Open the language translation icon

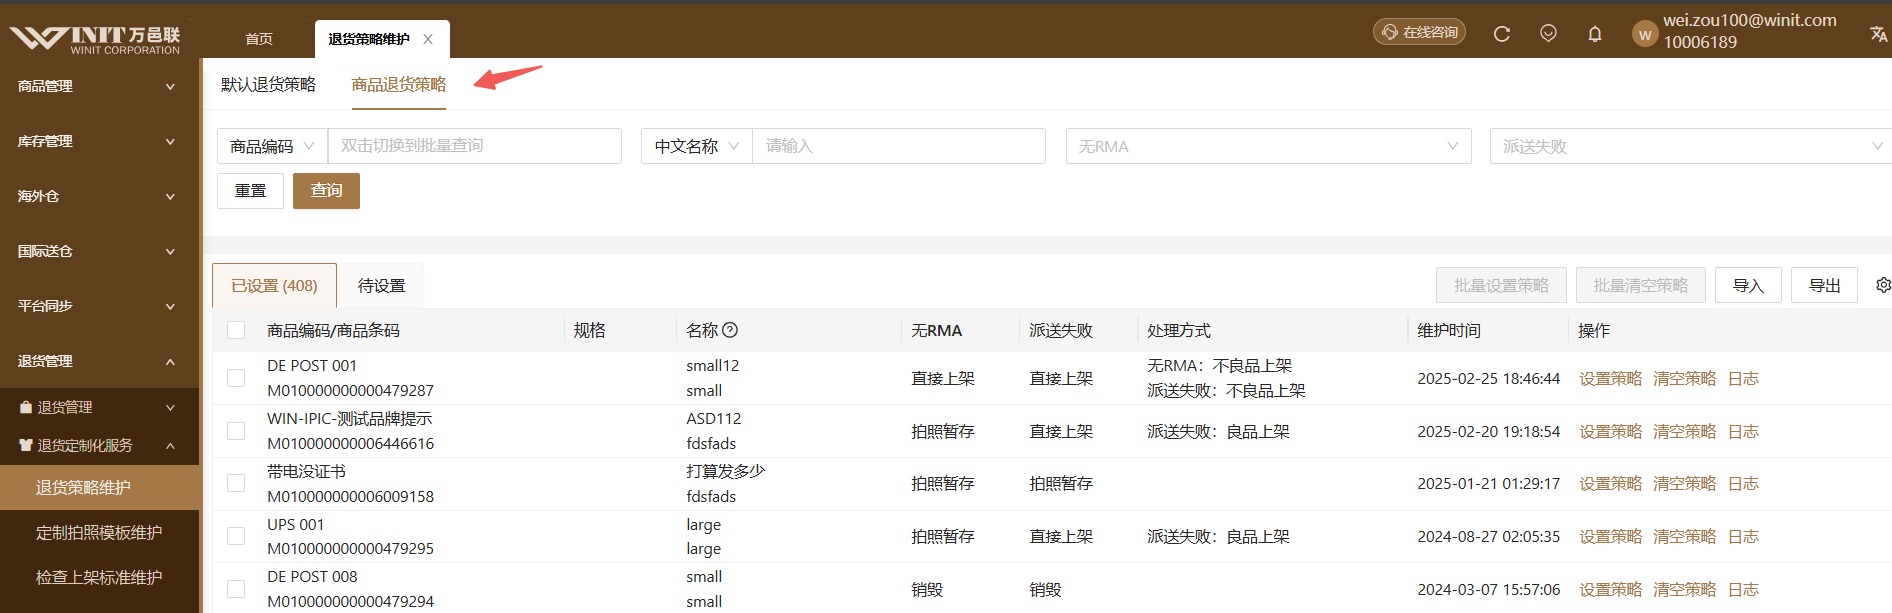[1878, 34]
